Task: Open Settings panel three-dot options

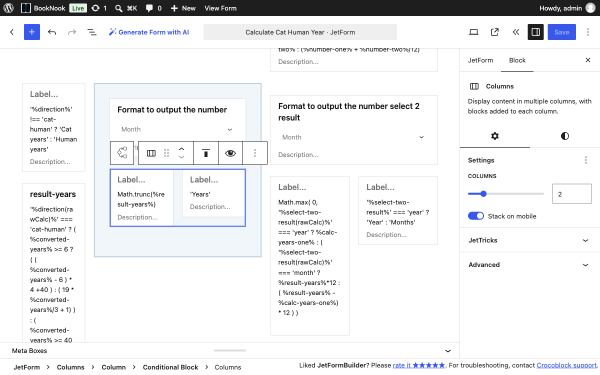Action: tap(586, 160)
